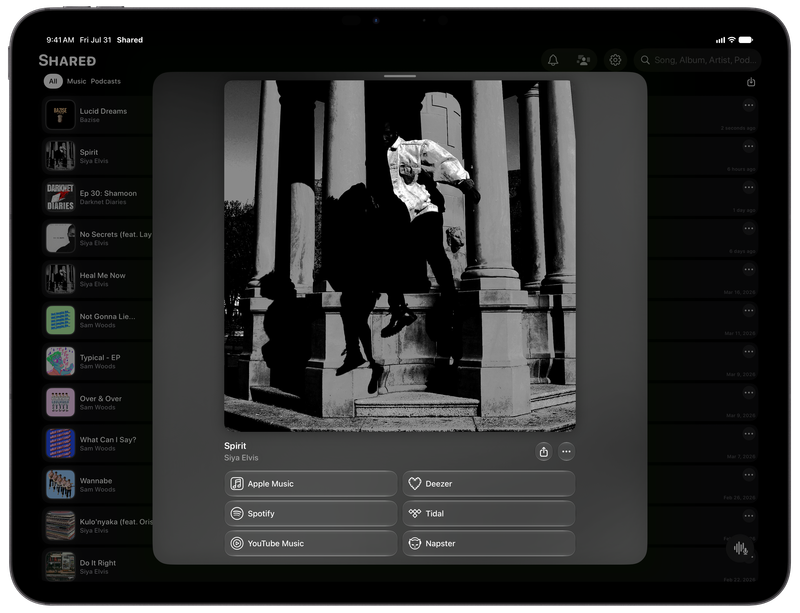Screen dimensions: 800x613
Task: Open settings gear icon
Action: (x=615, y=60)
